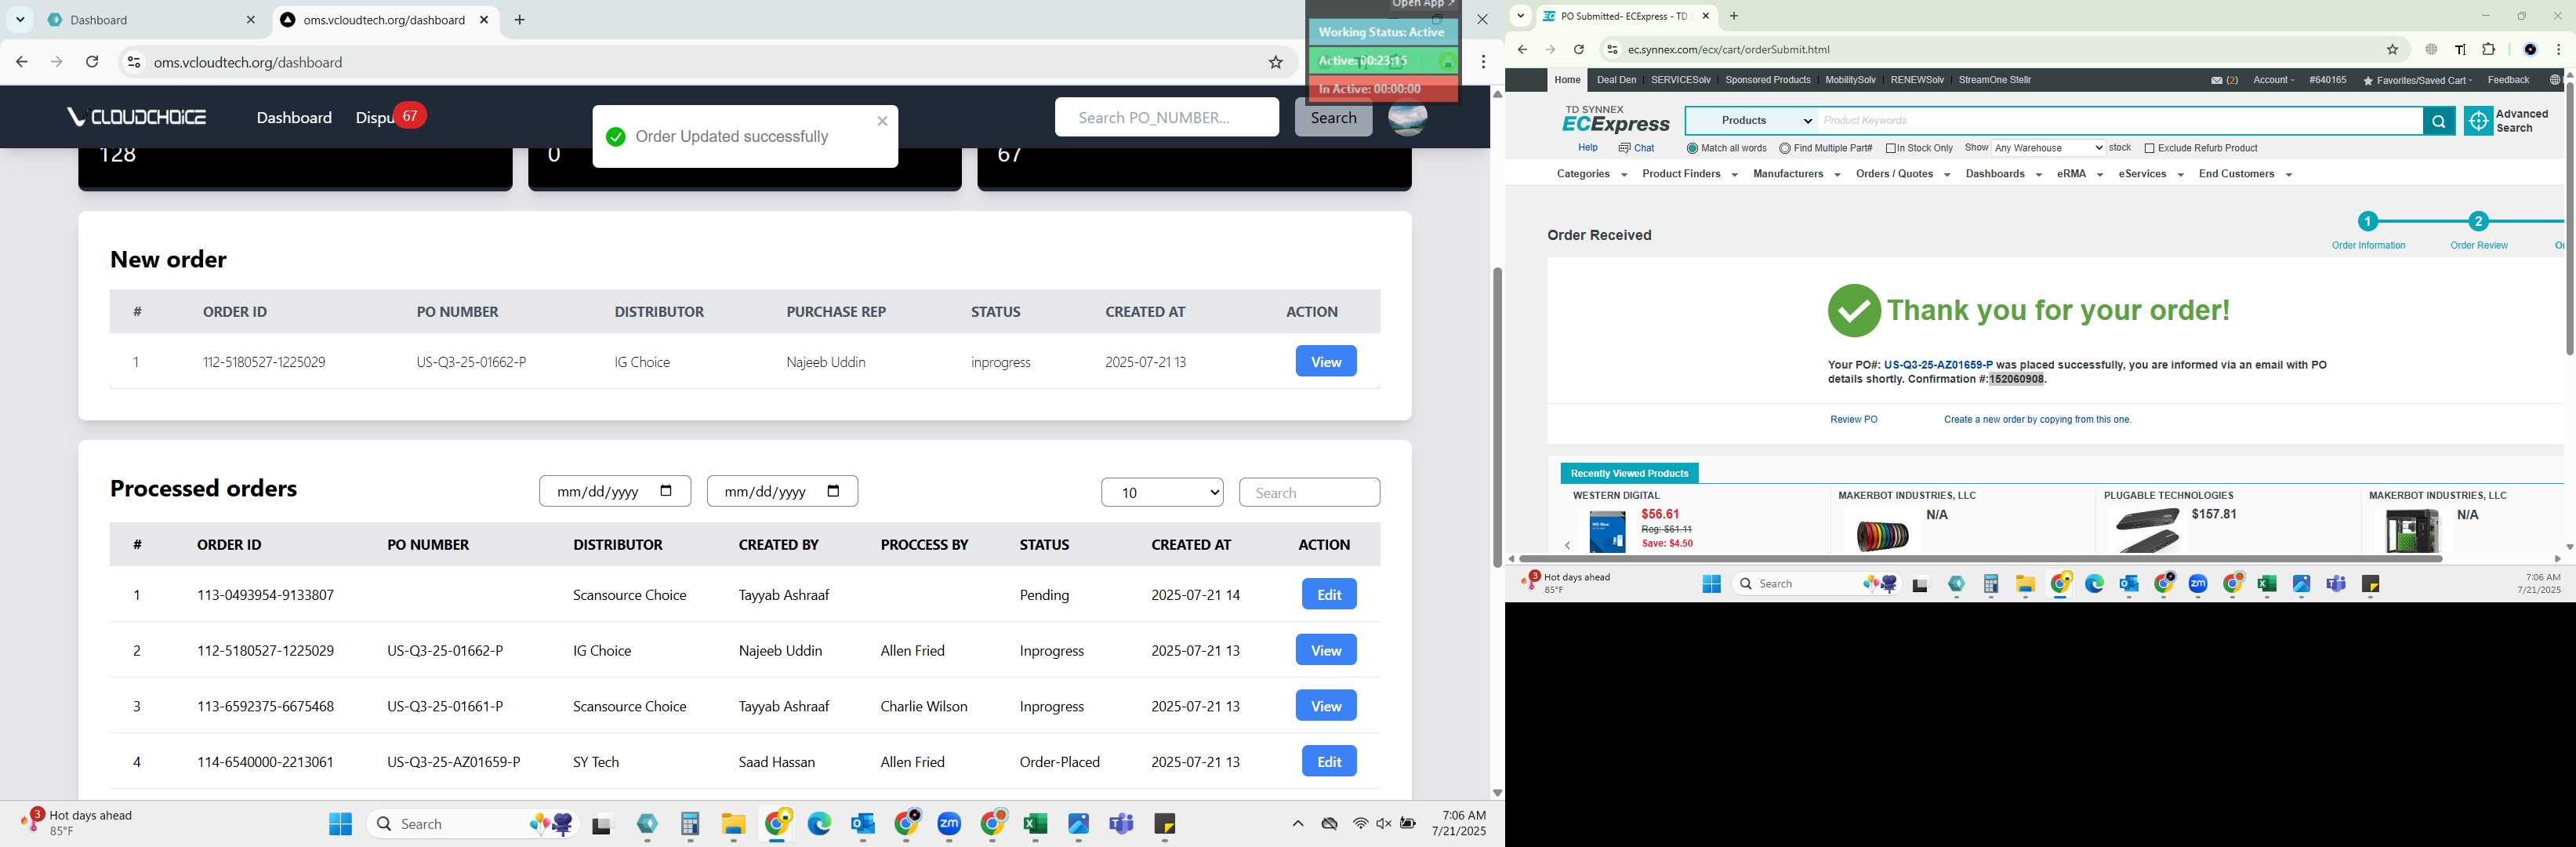Open the envelope messages icon showing (2)
This screenshot has height=847, width=2576.
[2216, 80]
